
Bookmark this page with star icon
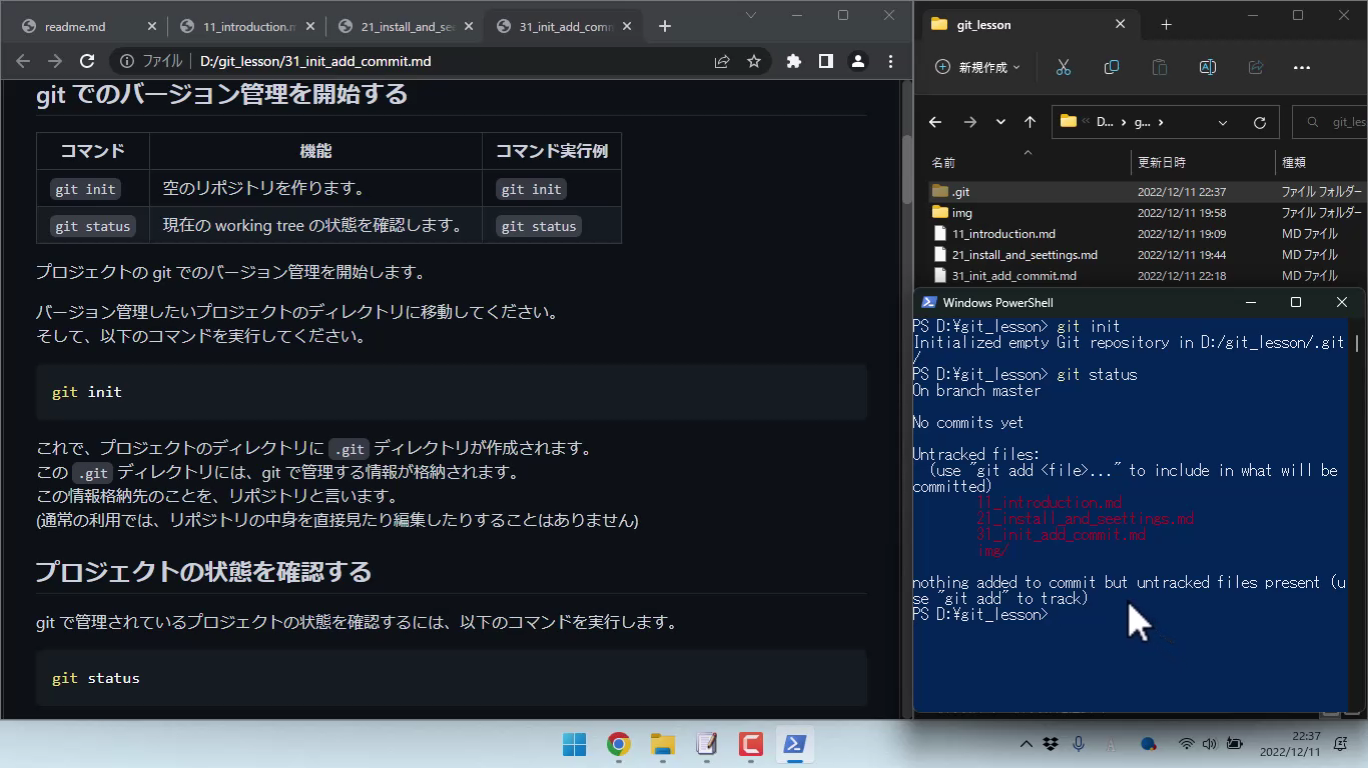pyautogui.click(x=754, y=61)
